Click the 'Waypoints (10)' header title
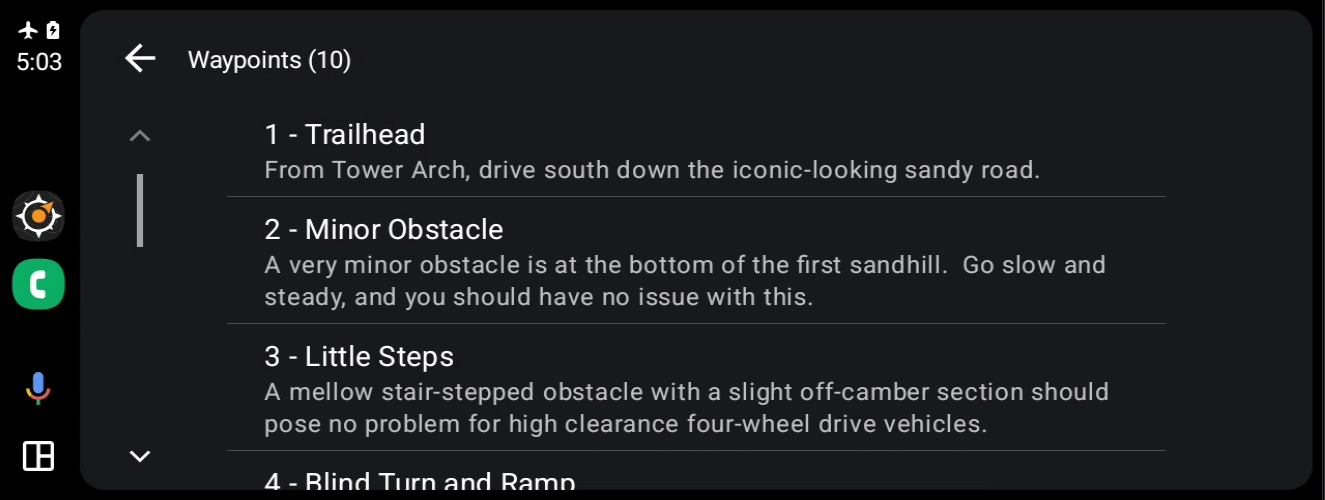The height and width of the screenshot is (500, 1325). (x=269, y=60)
